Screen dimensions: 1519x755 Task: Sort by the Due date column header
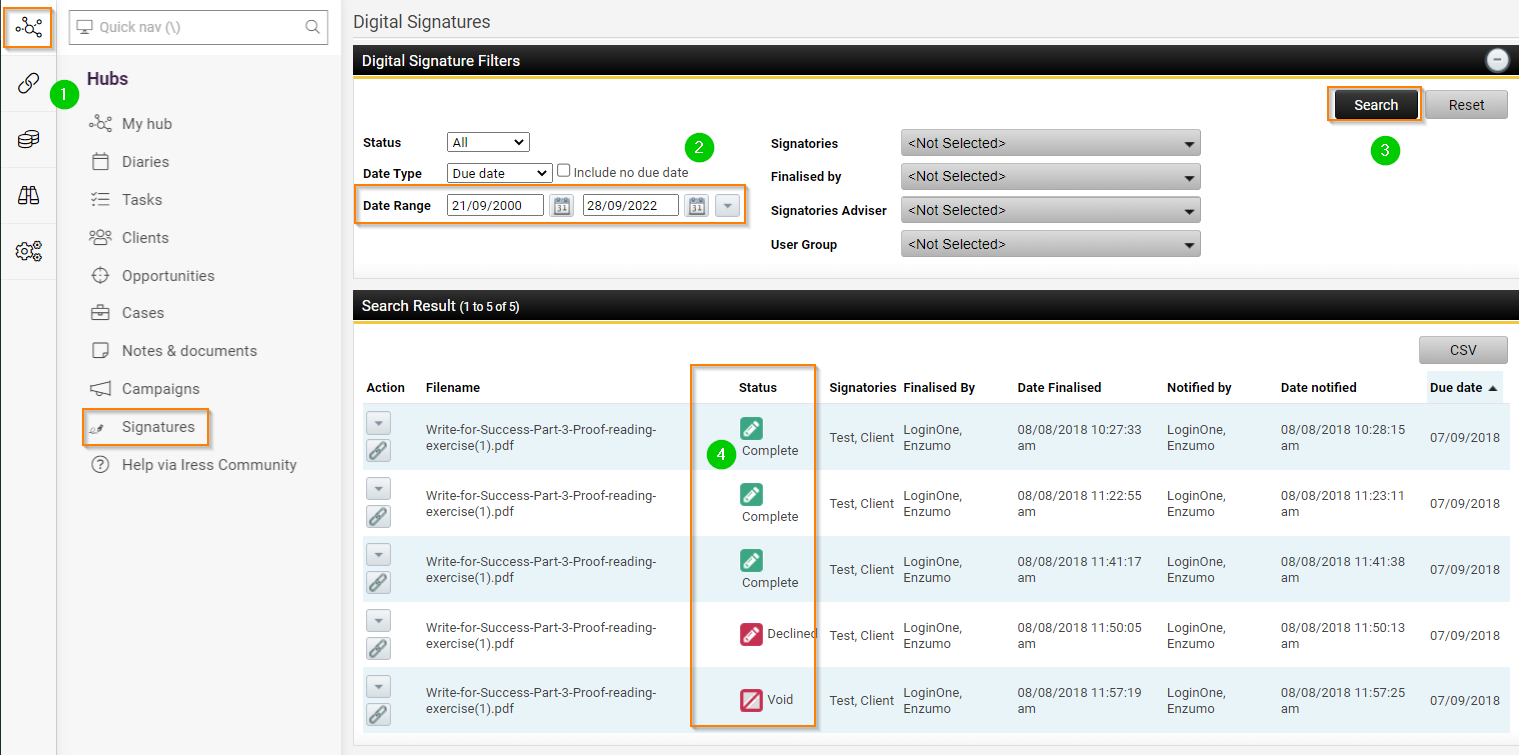coord(1464,387)
